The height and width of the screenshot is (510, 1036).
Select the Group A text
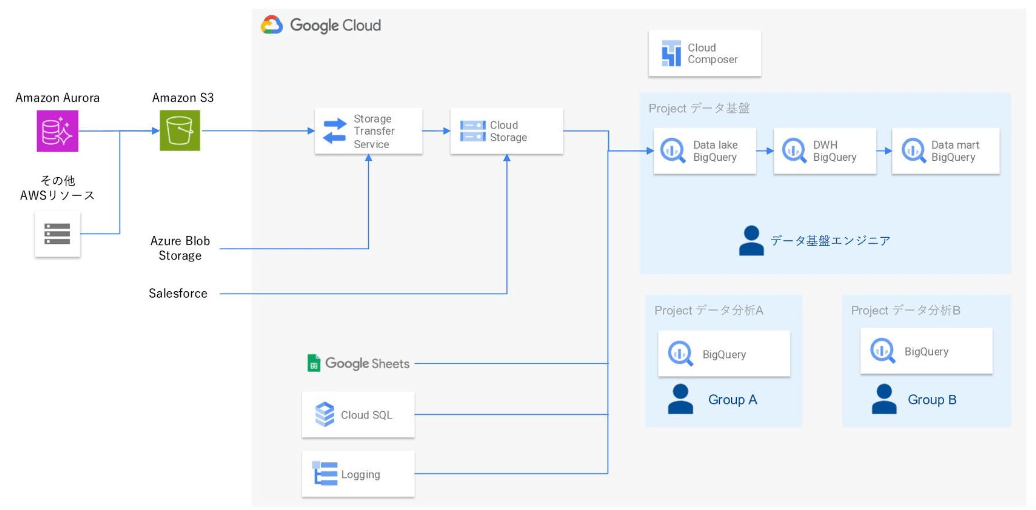point(733,400)
